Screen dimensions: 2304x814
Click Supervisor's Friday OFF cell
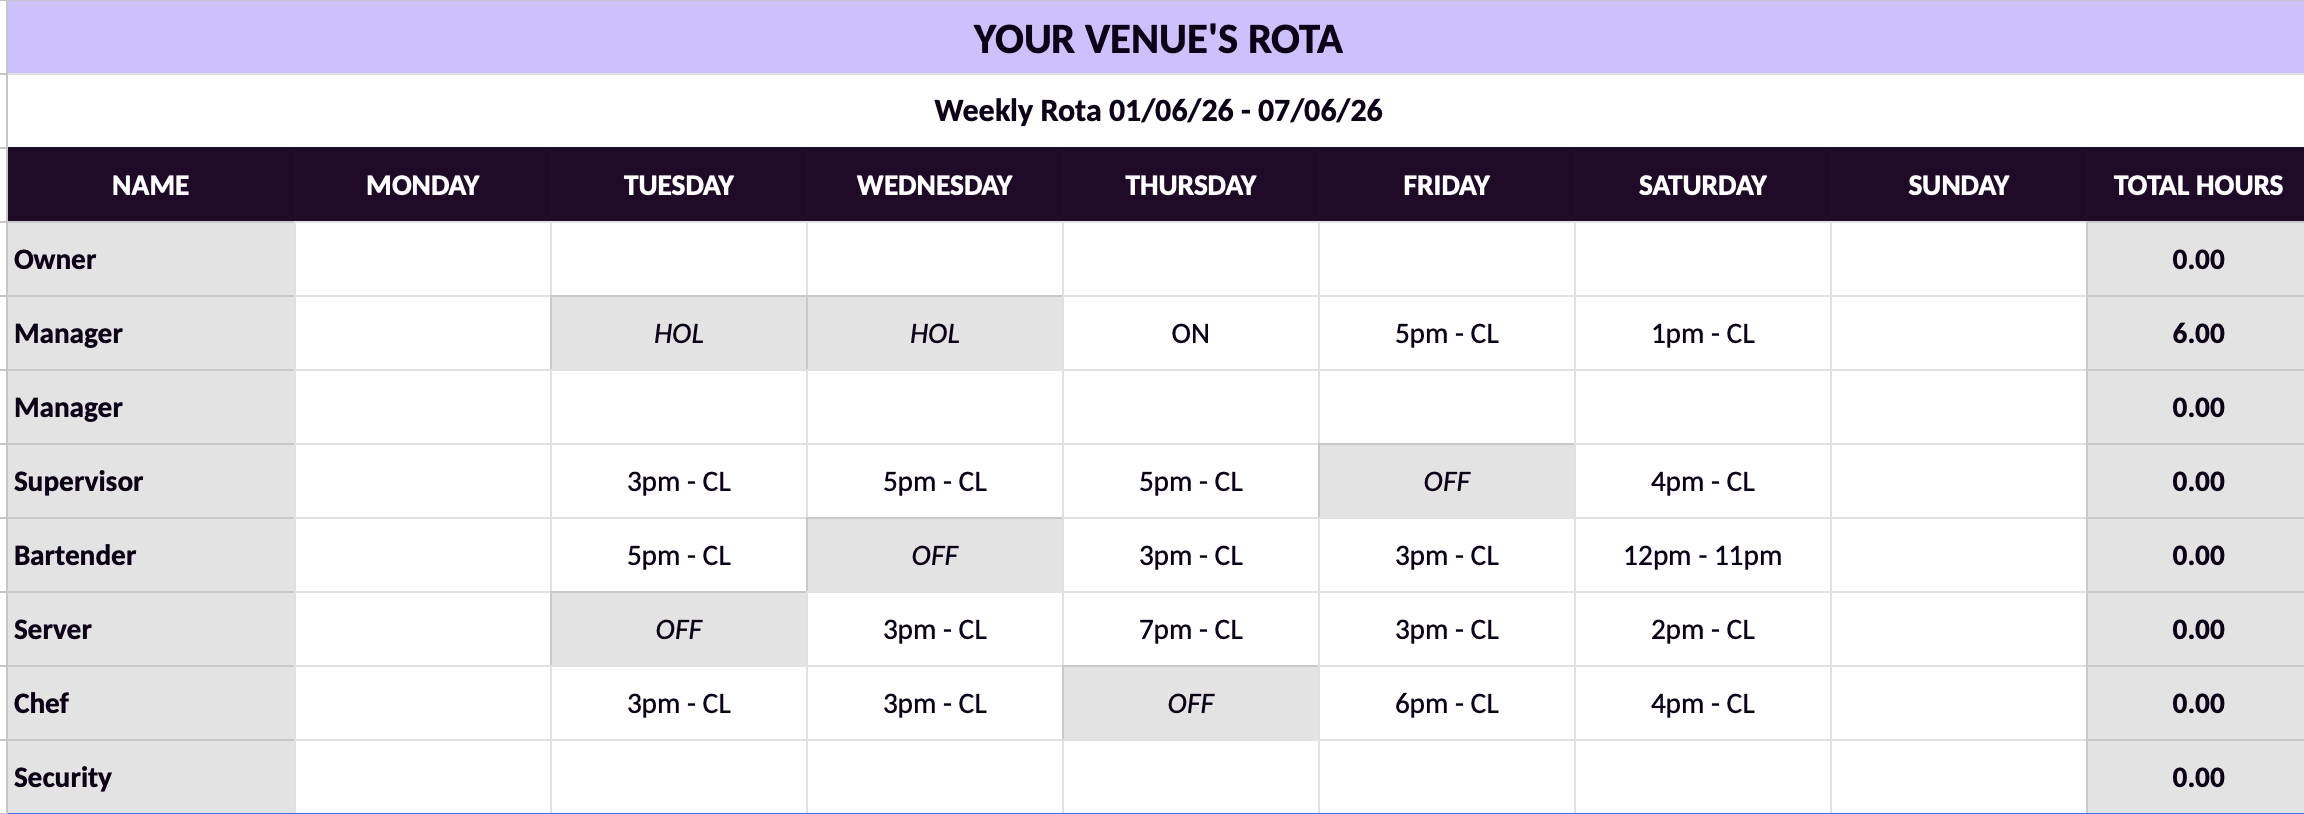point(1447,482)
